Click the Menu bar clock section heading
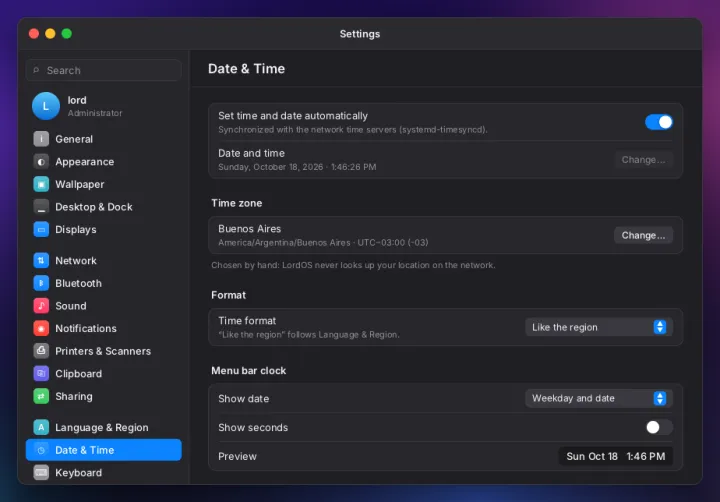Screen dimensions: 720x502 (248, 371)
